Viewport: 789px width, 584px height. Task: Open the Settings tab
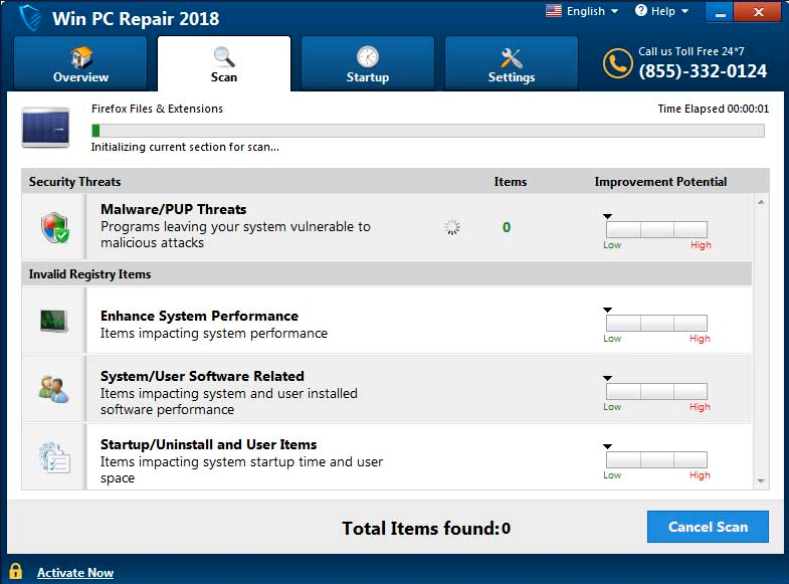pos(511,64)
